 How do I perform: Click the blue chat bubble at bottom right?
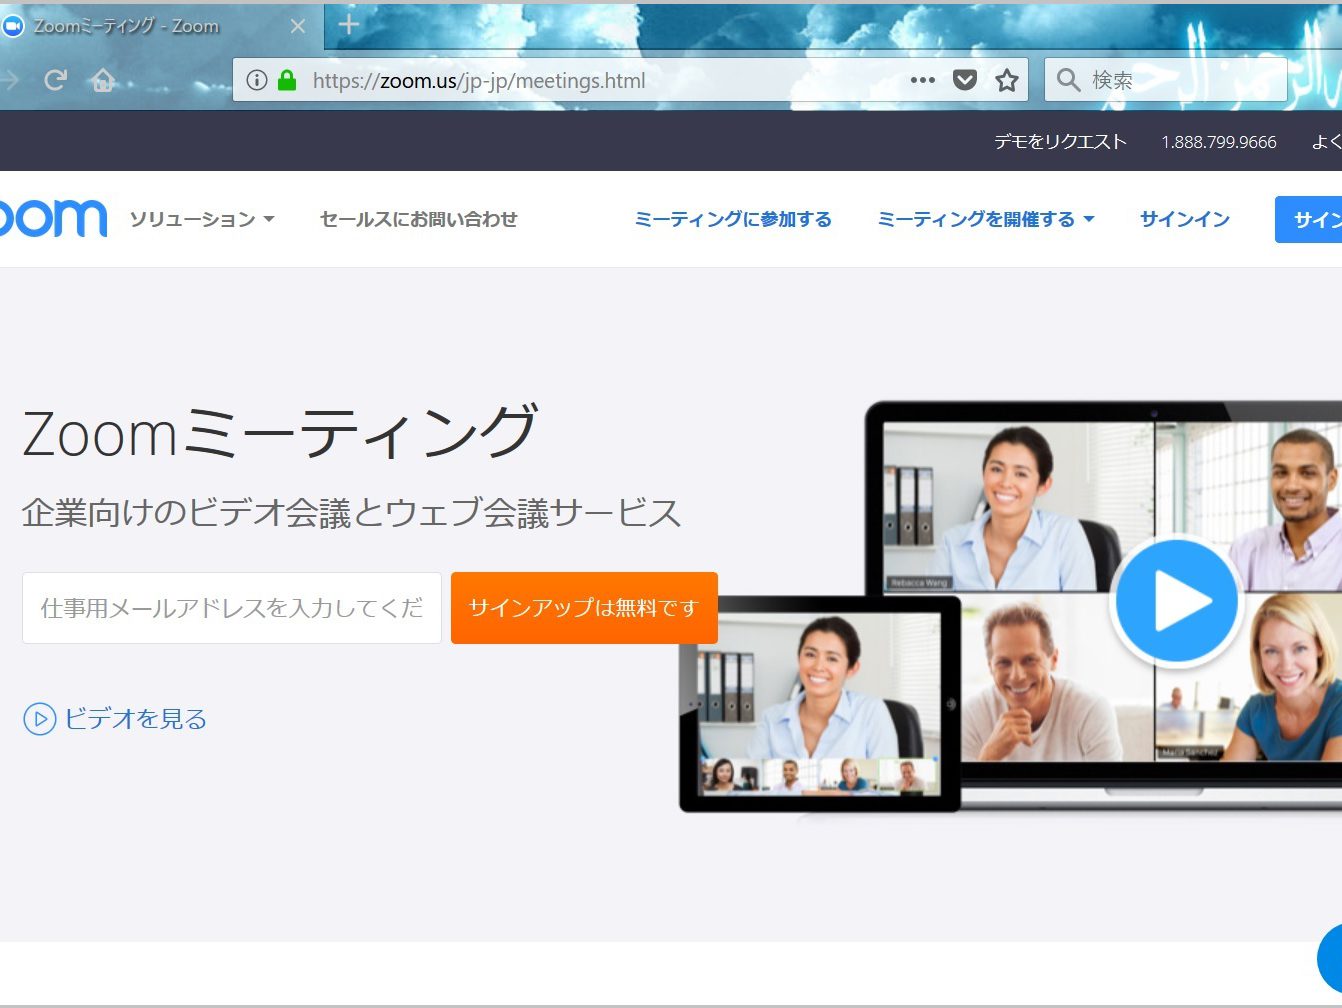tap(1330, 957)
